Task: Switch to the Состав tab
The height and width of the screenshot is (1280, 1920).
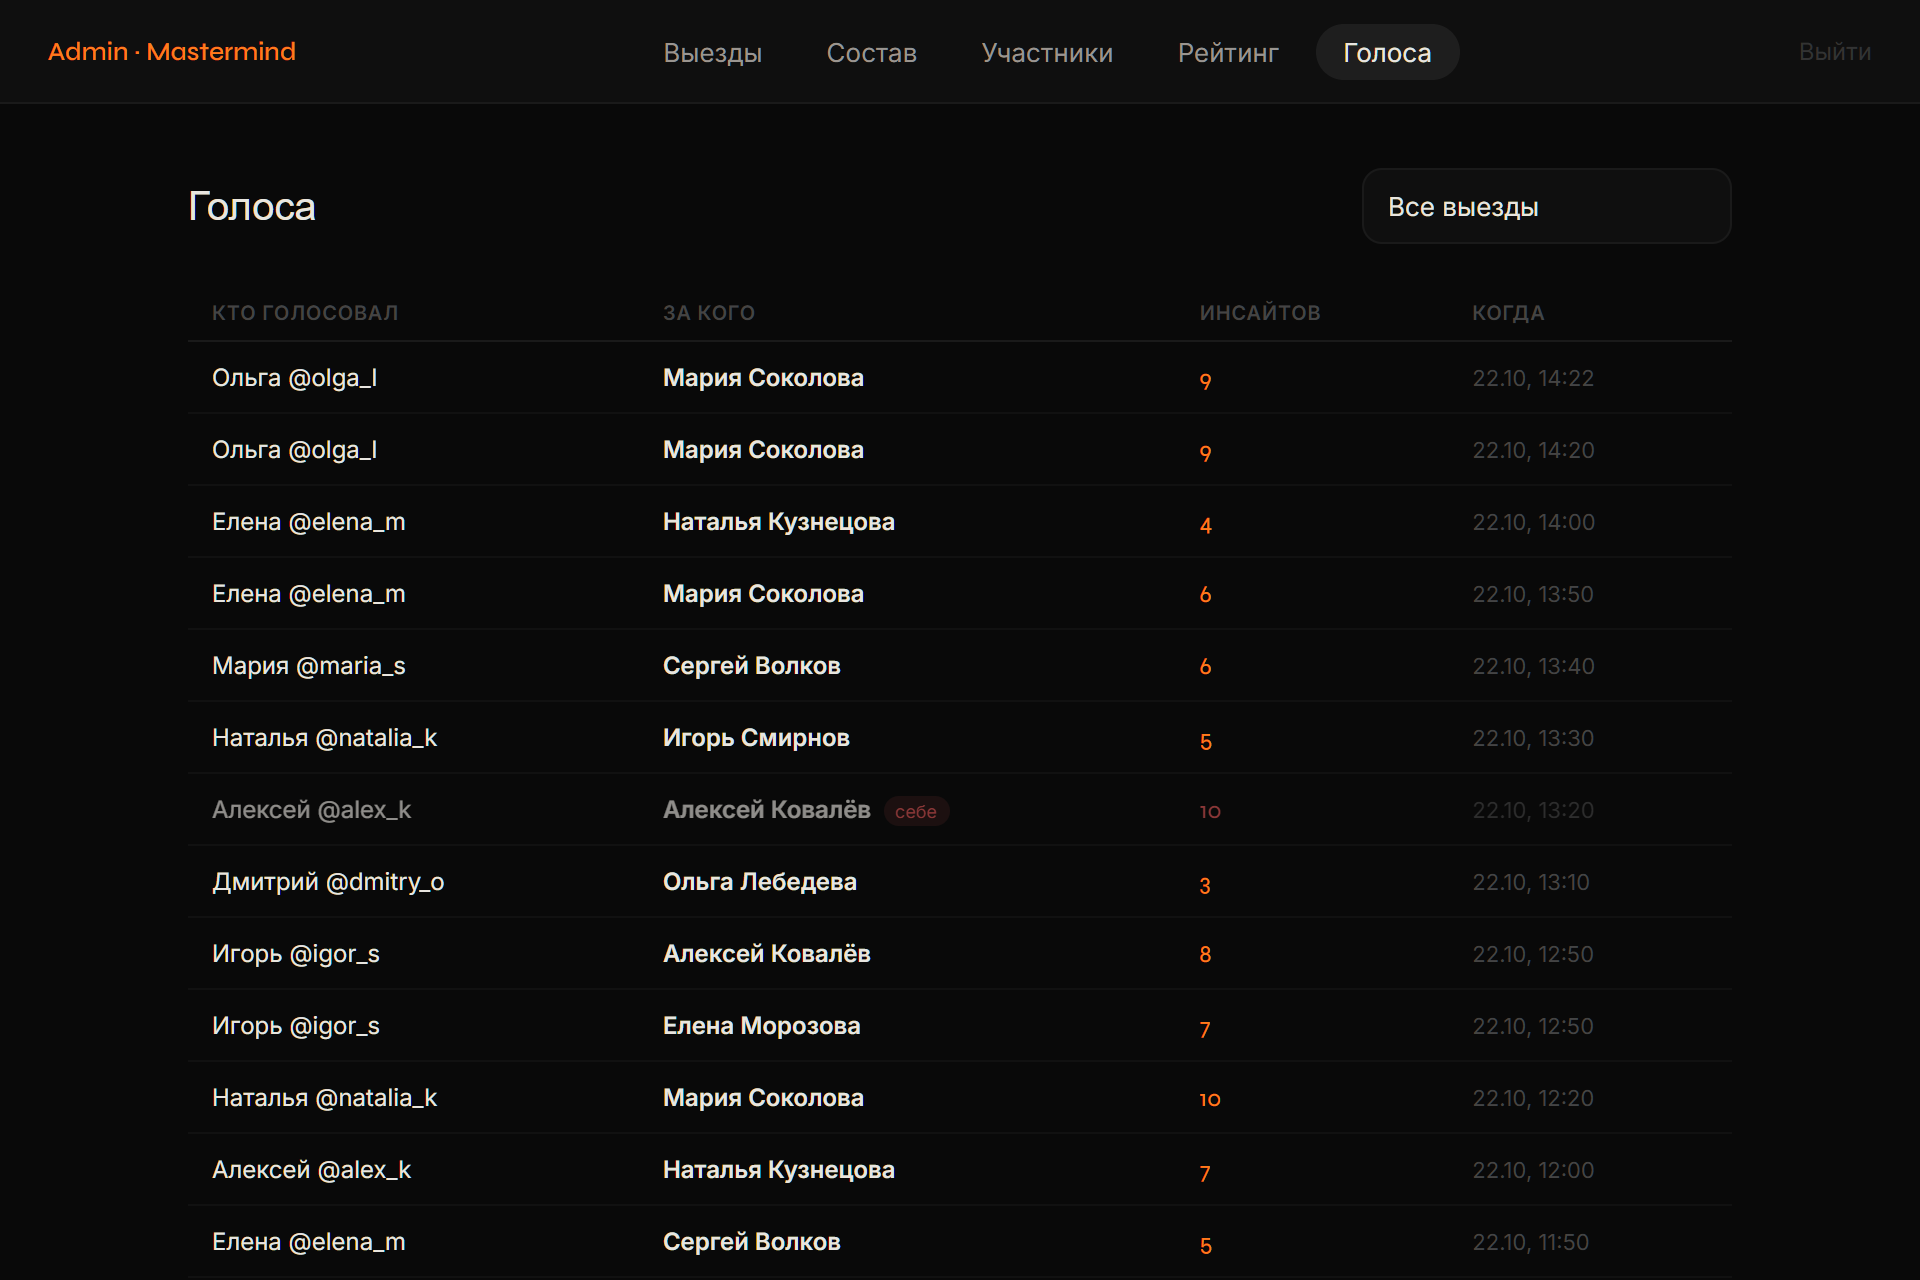Action: click(x=871, y=52)
